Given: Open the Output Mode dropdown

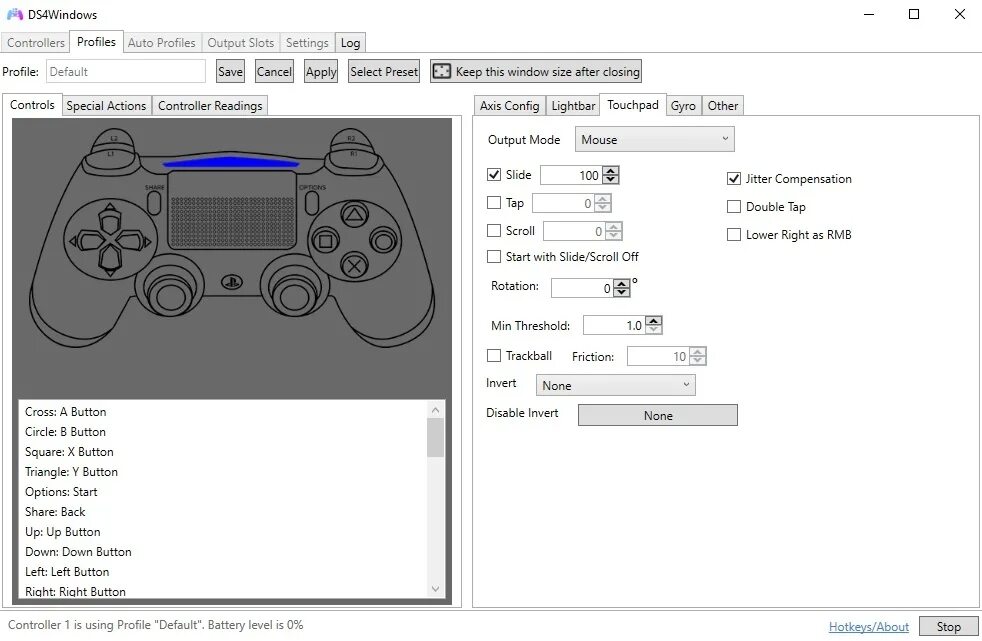Looking at the screenshot, I should [654, 140].
